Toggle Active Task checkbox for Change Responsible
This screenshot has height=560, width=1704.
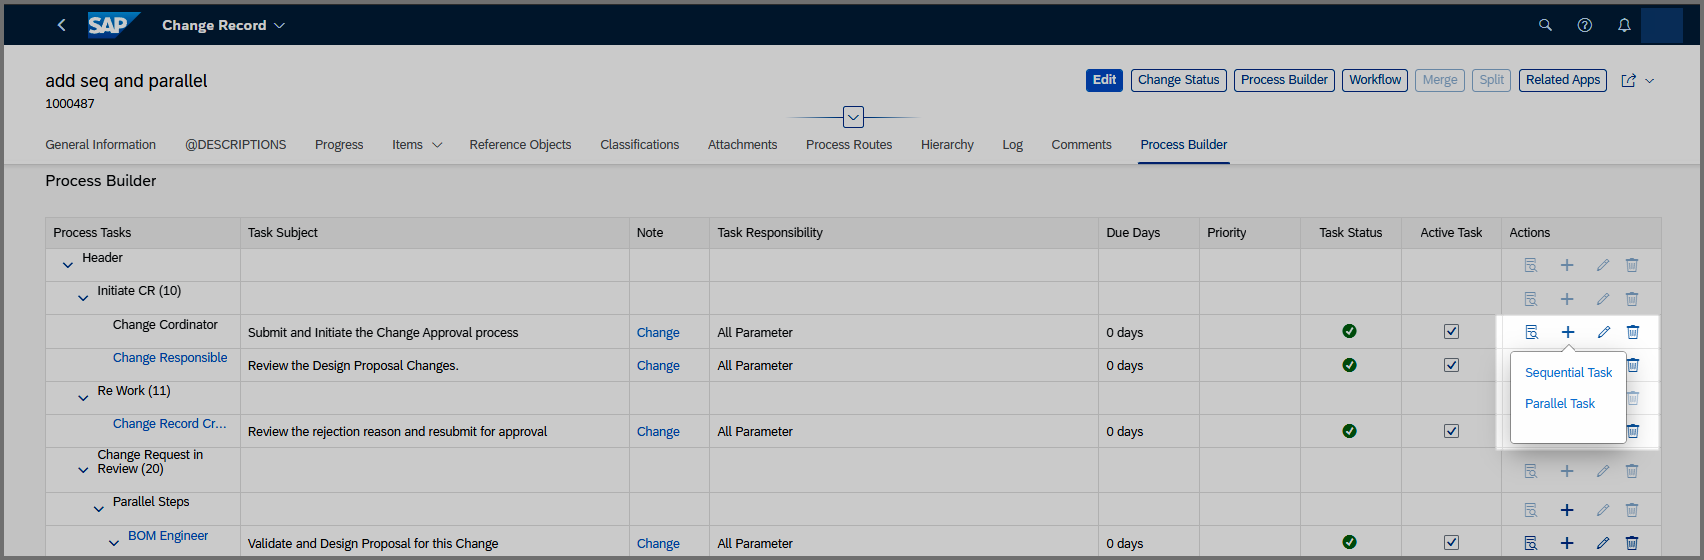coord(1451,365)
